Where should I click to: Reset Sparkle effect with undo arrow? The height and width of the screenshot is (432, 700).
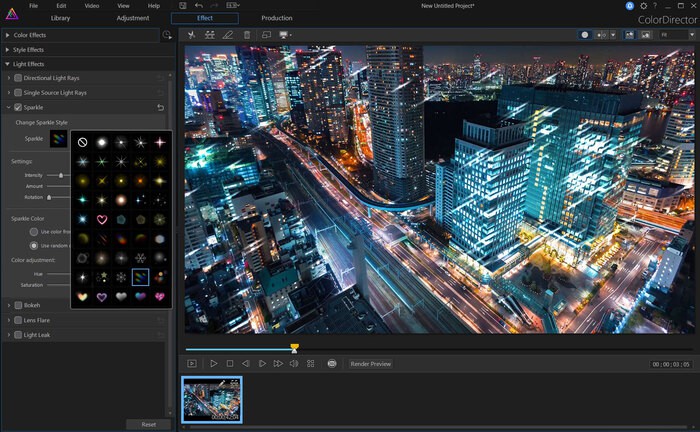(161, 107)
